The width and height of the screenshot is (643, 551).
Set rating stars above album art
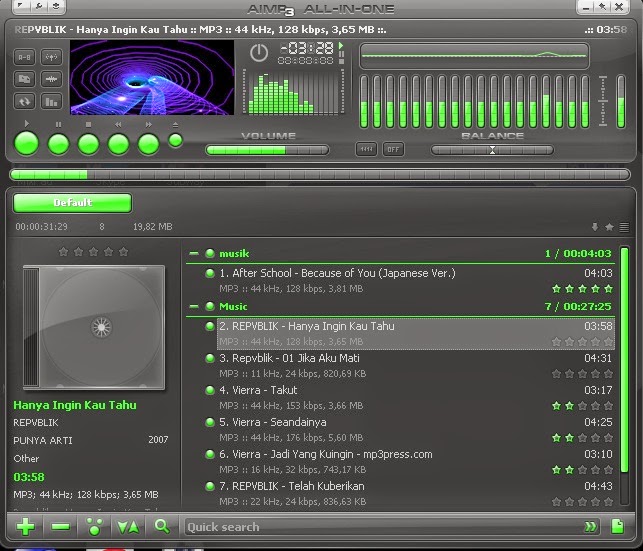[x=93, y=252]
